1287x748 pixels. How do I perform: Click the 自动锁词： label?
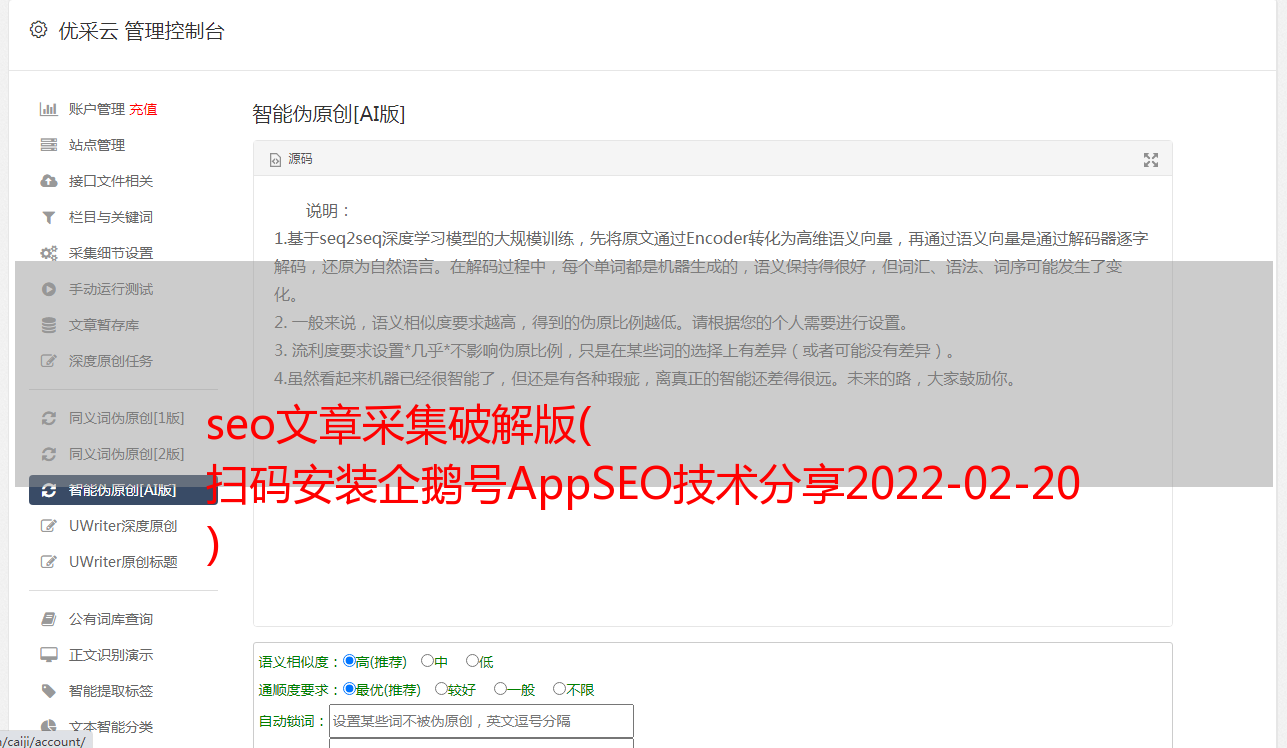292,721
